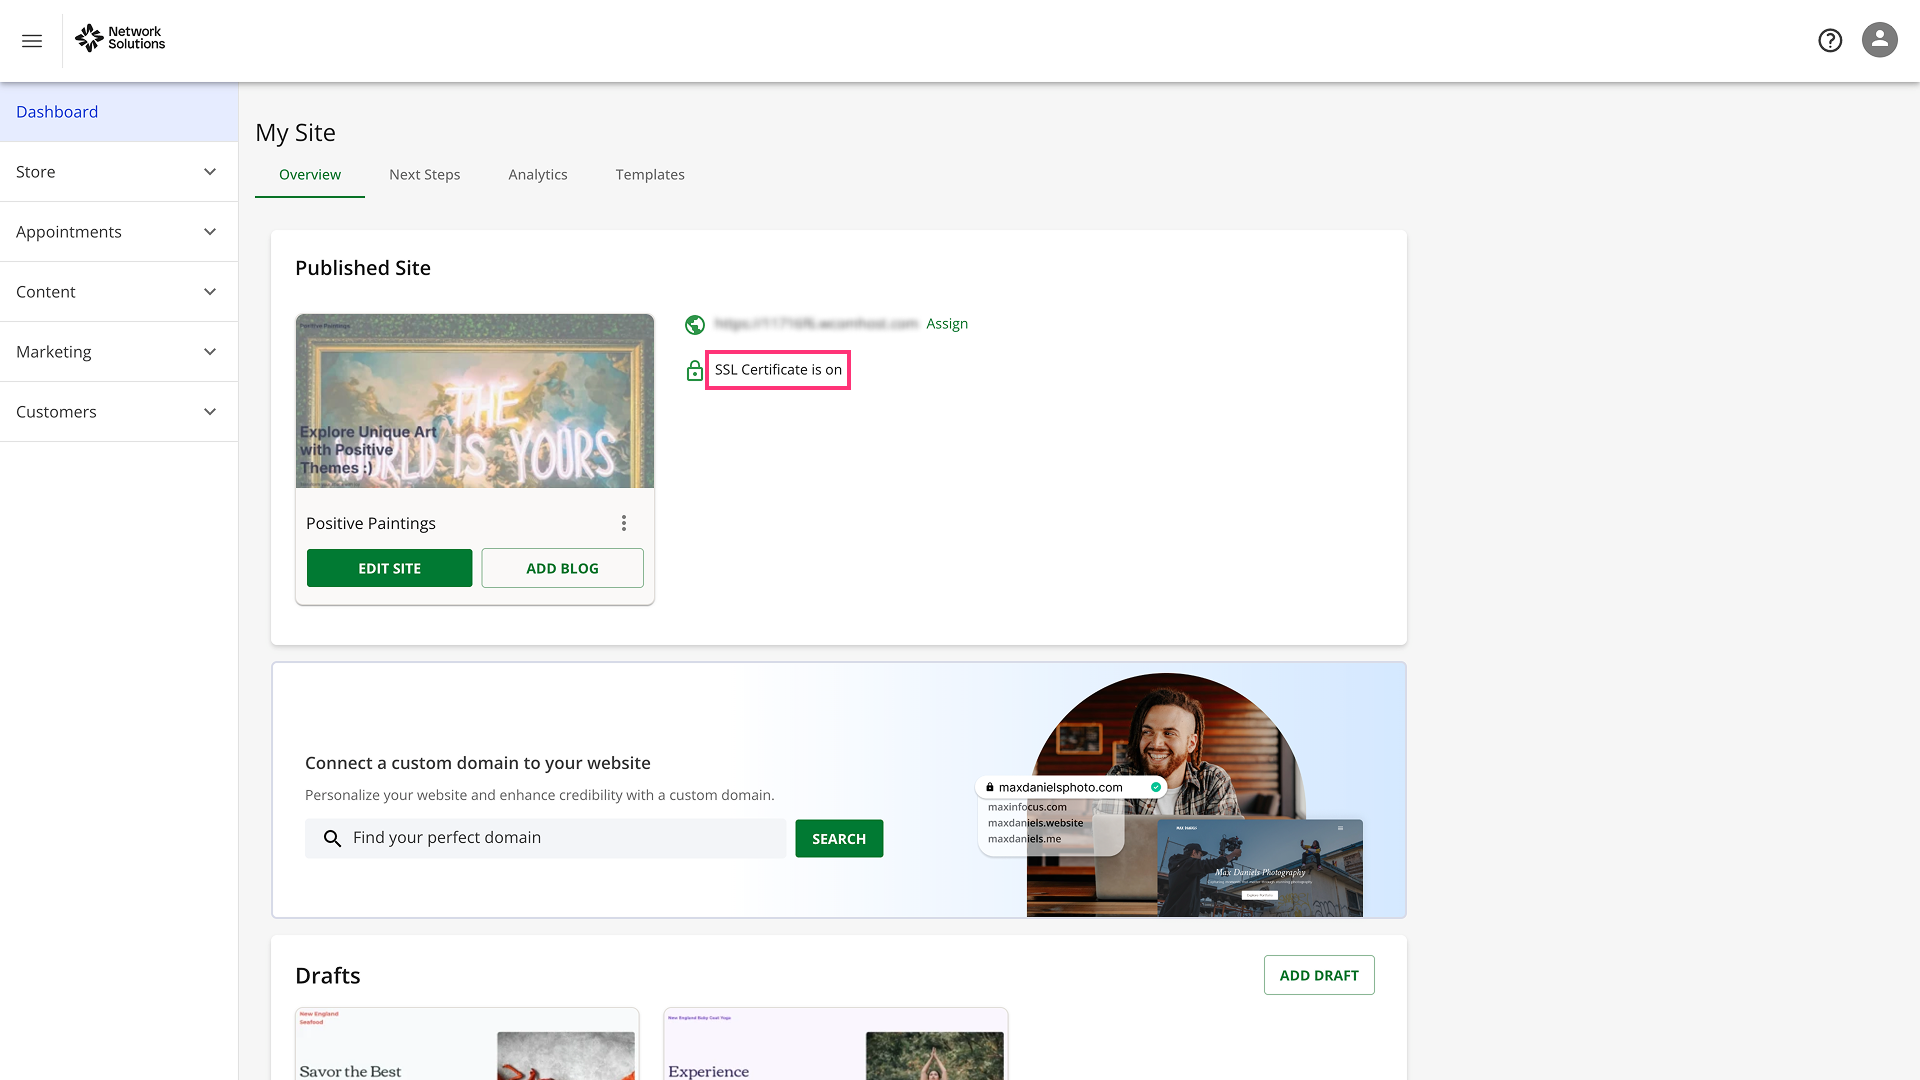Click the magnifier icon in domain search

pyautogui.click(x=333, y=838)
